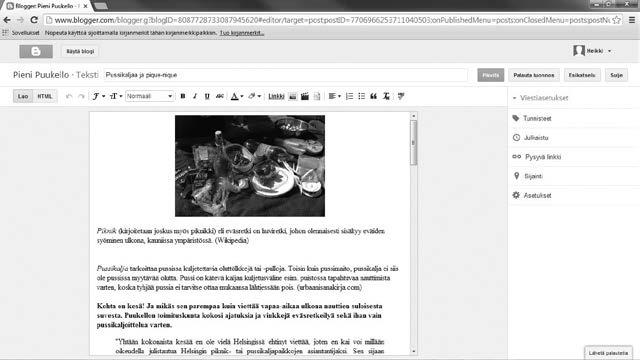Click the post title field
The width and height of the screenshot is (640, 360).
(x=285, y=75)
